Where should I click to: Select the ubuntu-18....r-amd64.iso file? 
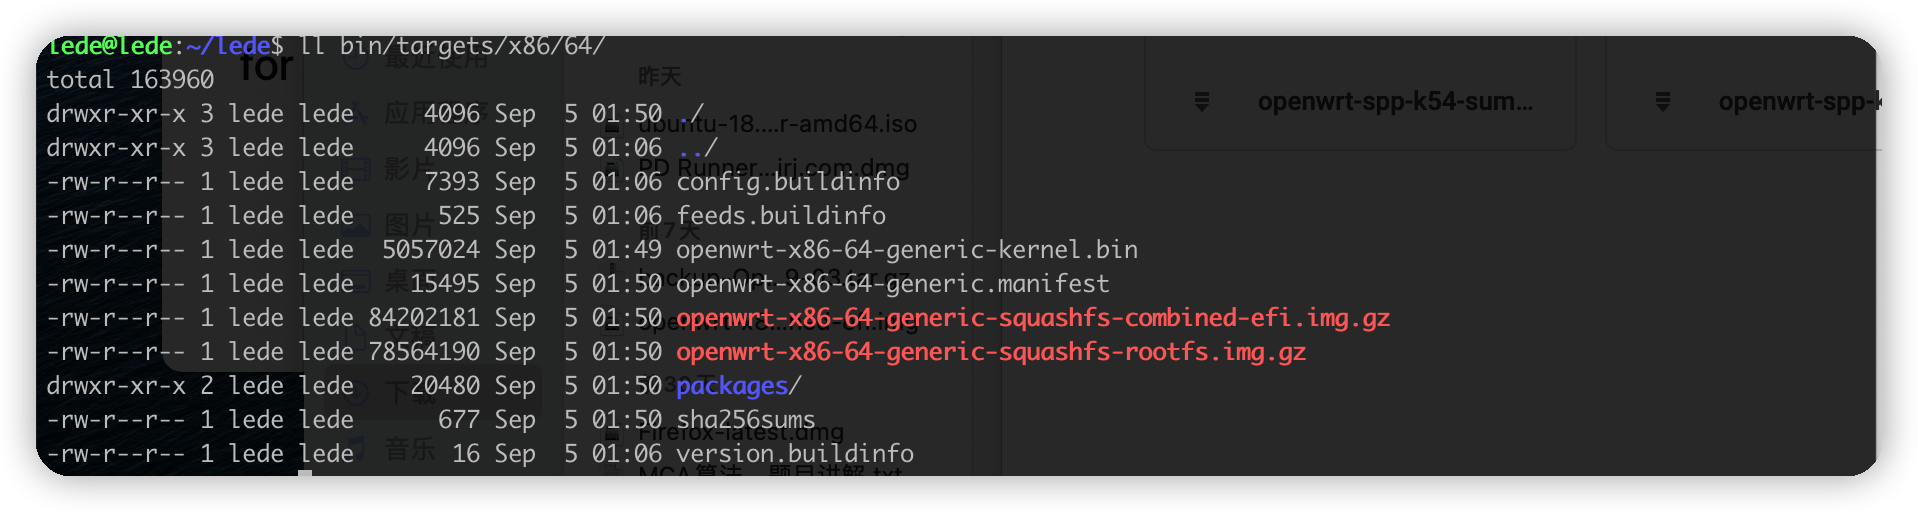pyautogui.click(x=777, y=124)
